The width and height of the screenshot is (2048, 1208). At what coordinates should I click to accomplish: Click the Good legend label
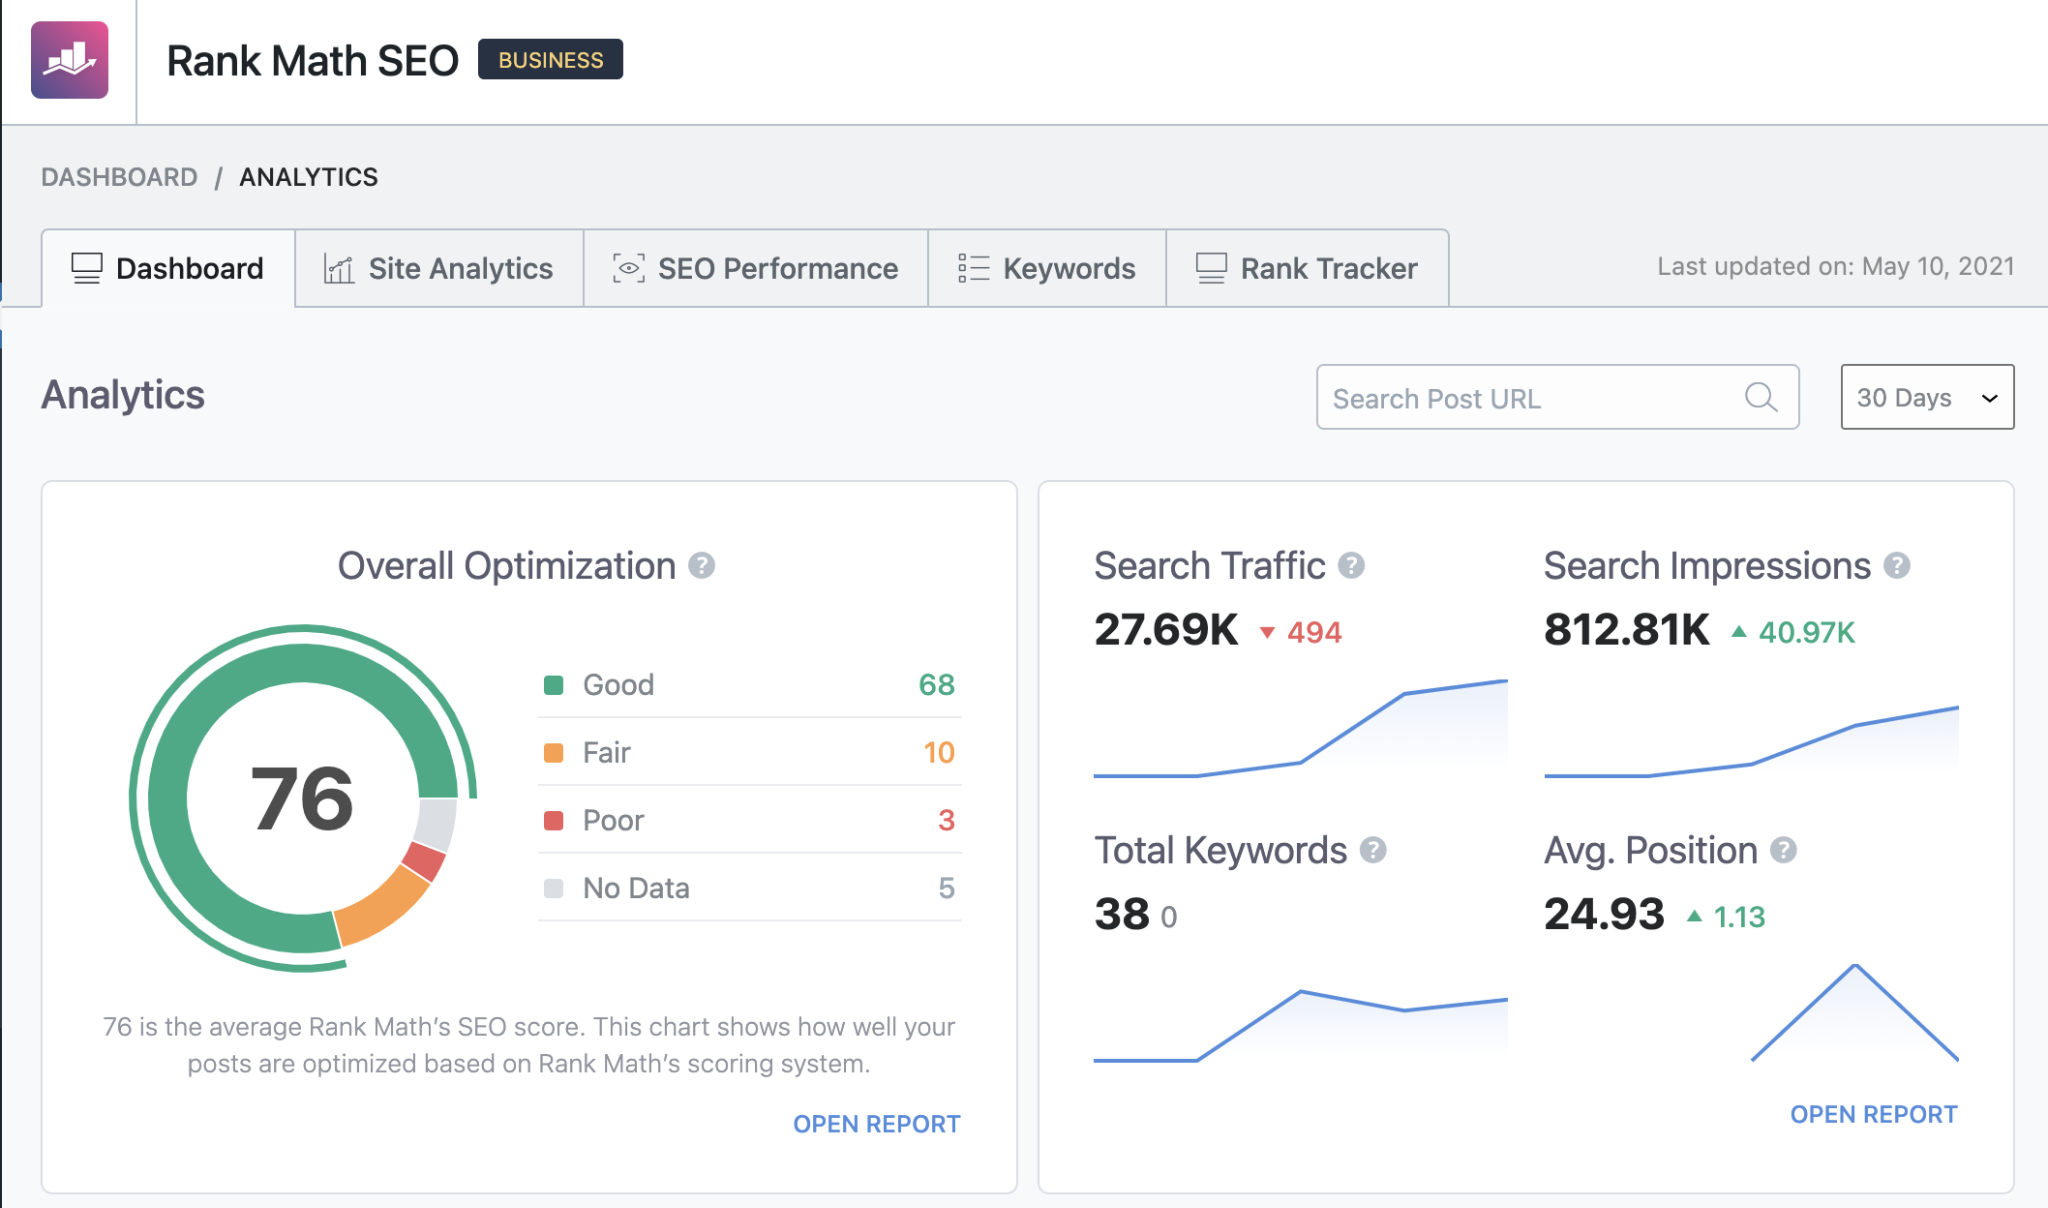(x=618, y=685)
